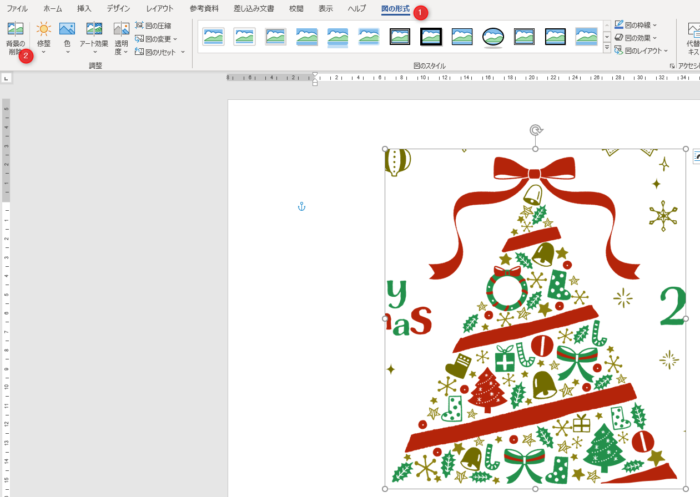Select the thick black frame picture style
The width and height of the screenshot is (700, 497).
click(431, 37)
